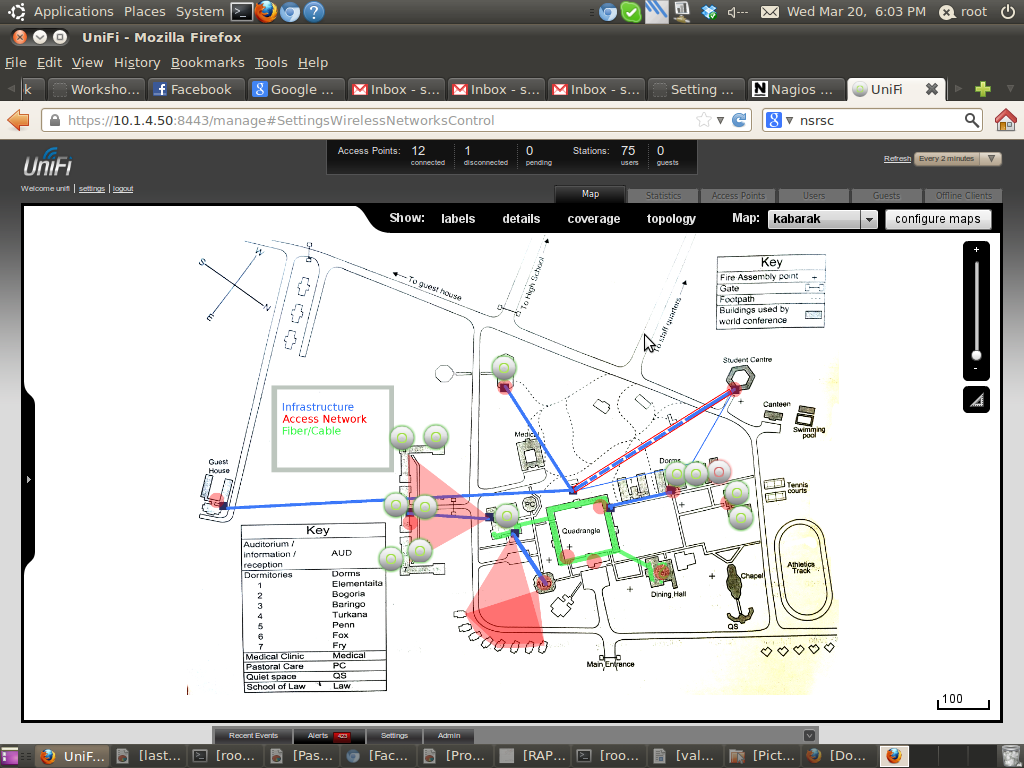The width and height of the screenshot is (1024, 768).
Task: Toggle topology view on the map
Action: coord(671,219)
